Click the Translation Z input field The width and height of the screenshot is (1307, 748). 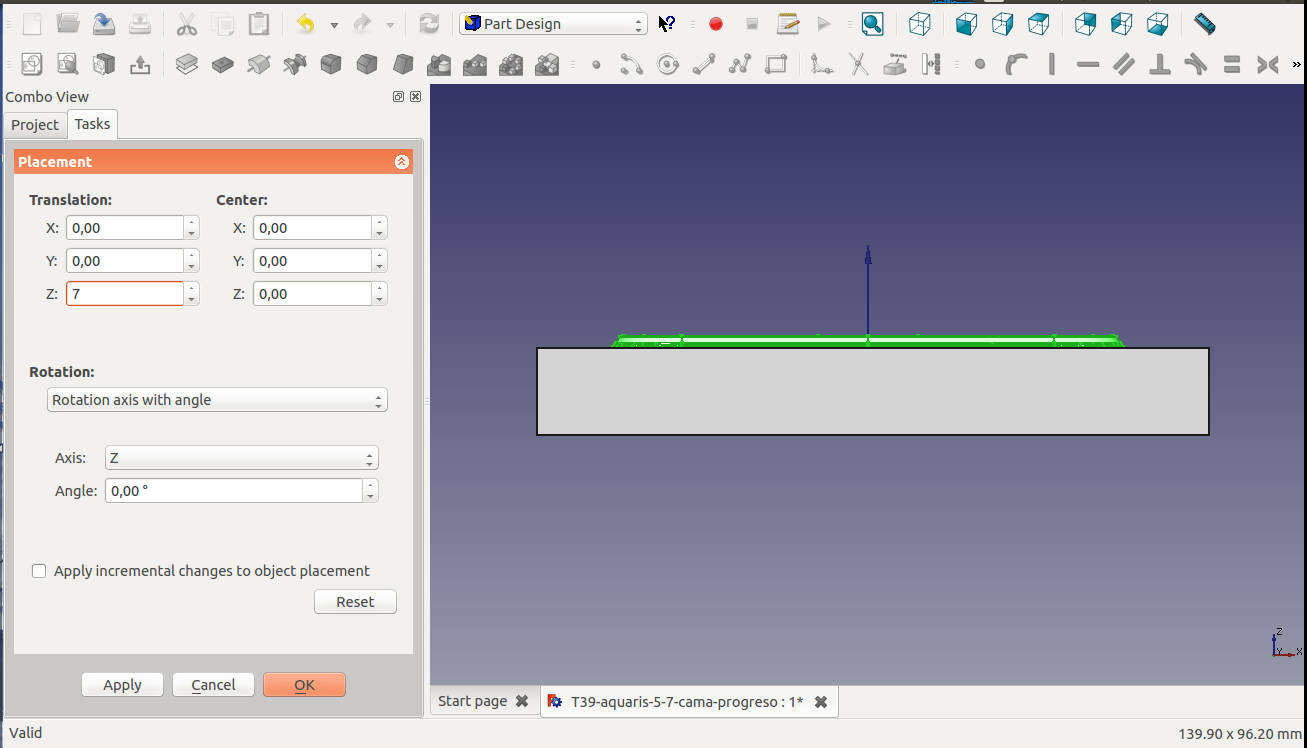point(125,294)
